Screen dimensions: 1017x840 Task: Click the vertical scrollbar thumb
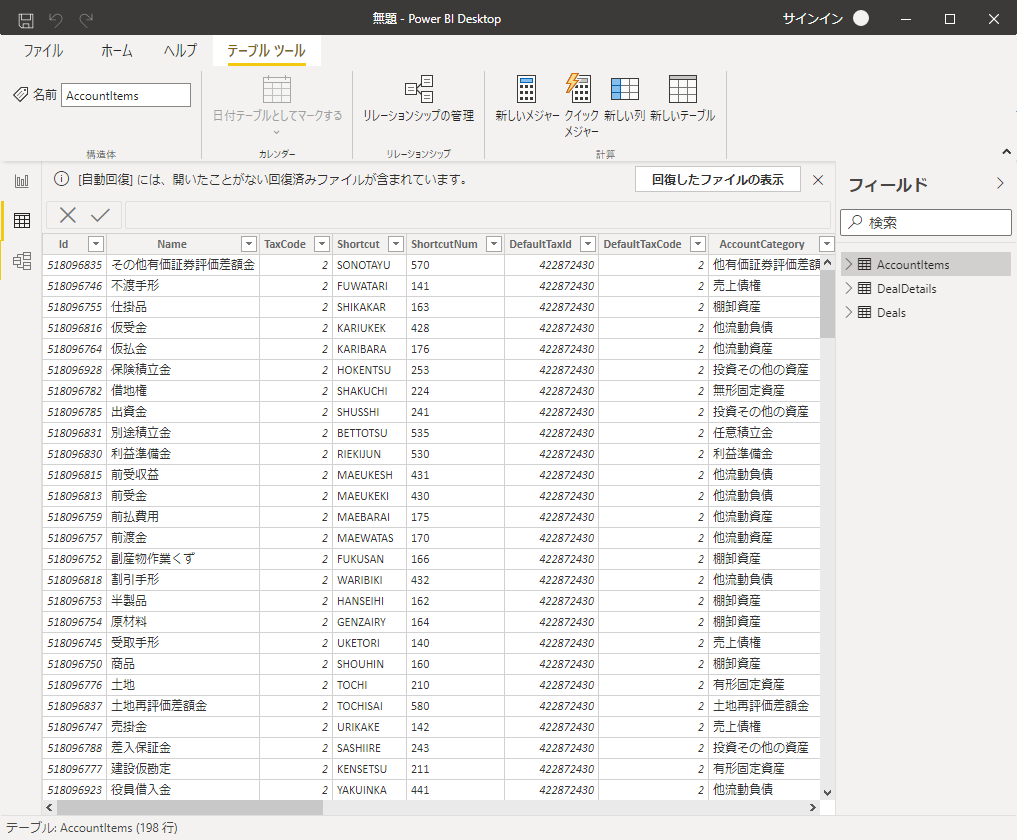(827, 304)
